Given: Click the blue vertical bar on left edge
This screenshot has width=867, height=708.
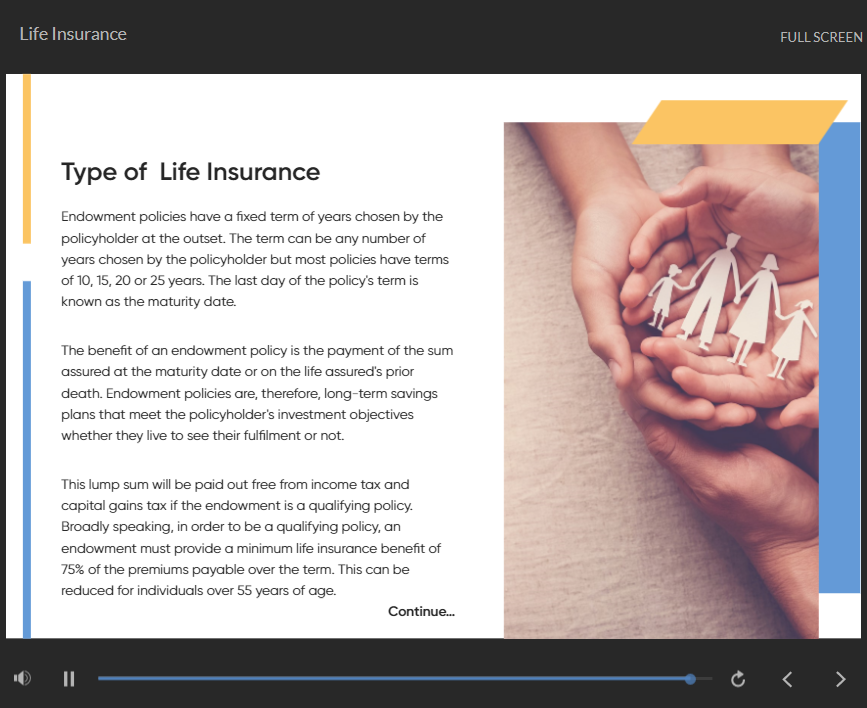Looking at the screenshot, I should click(x=27, y=460).
